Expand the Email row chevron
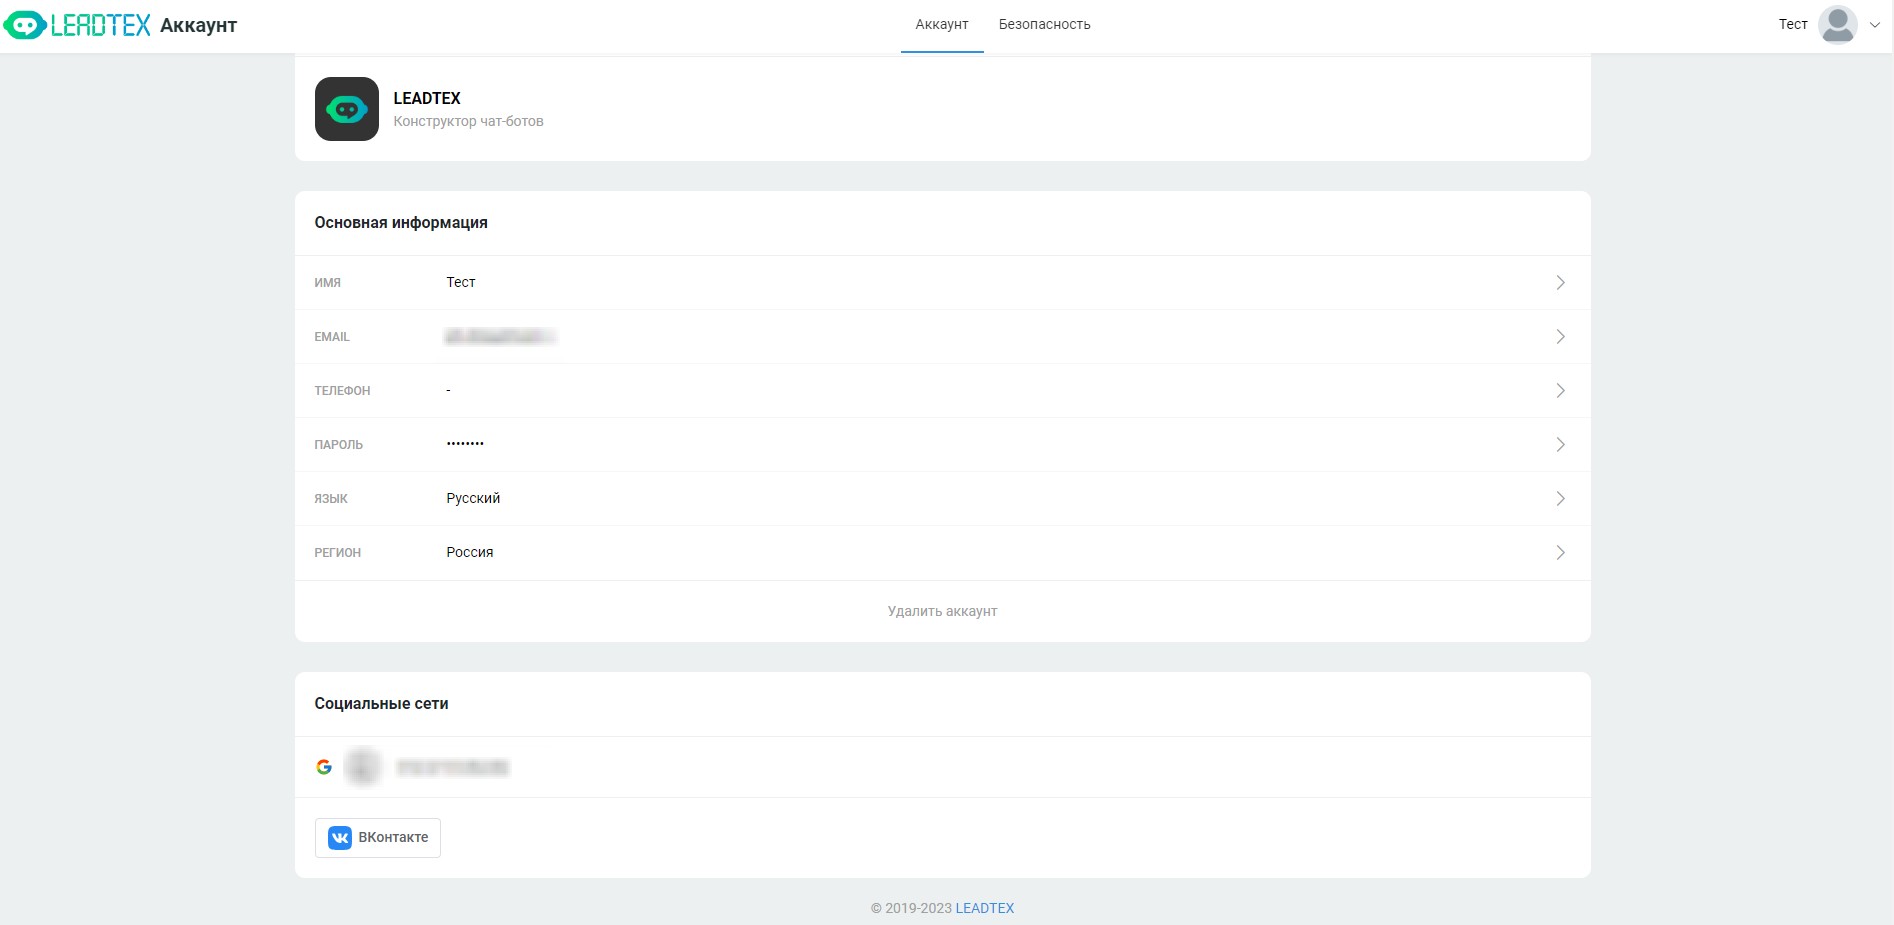 pyautogui.click(x=1560, y=337)
